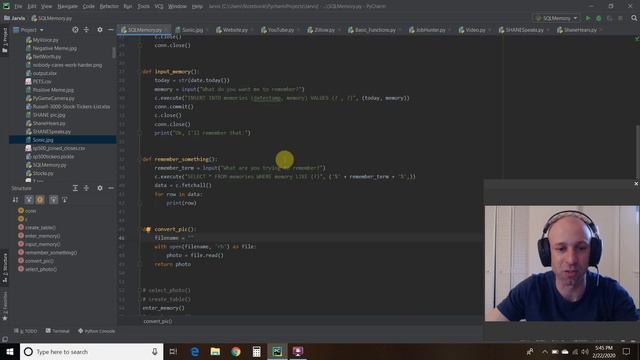Image resolution: width=640 pixels, height=360 pixels.
Task: Collapse the input_memory function fold marker
Action: [x=140, y=72]
